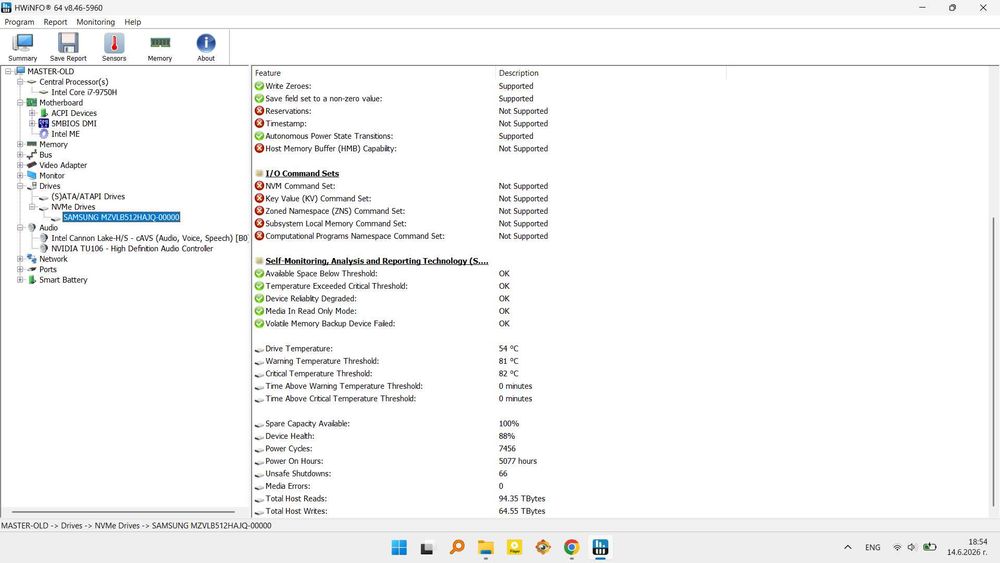Open taskbar Search magnifier icon
This screenshot has width=1000, height=563.
pyautogui.click(x=457, y=547)
